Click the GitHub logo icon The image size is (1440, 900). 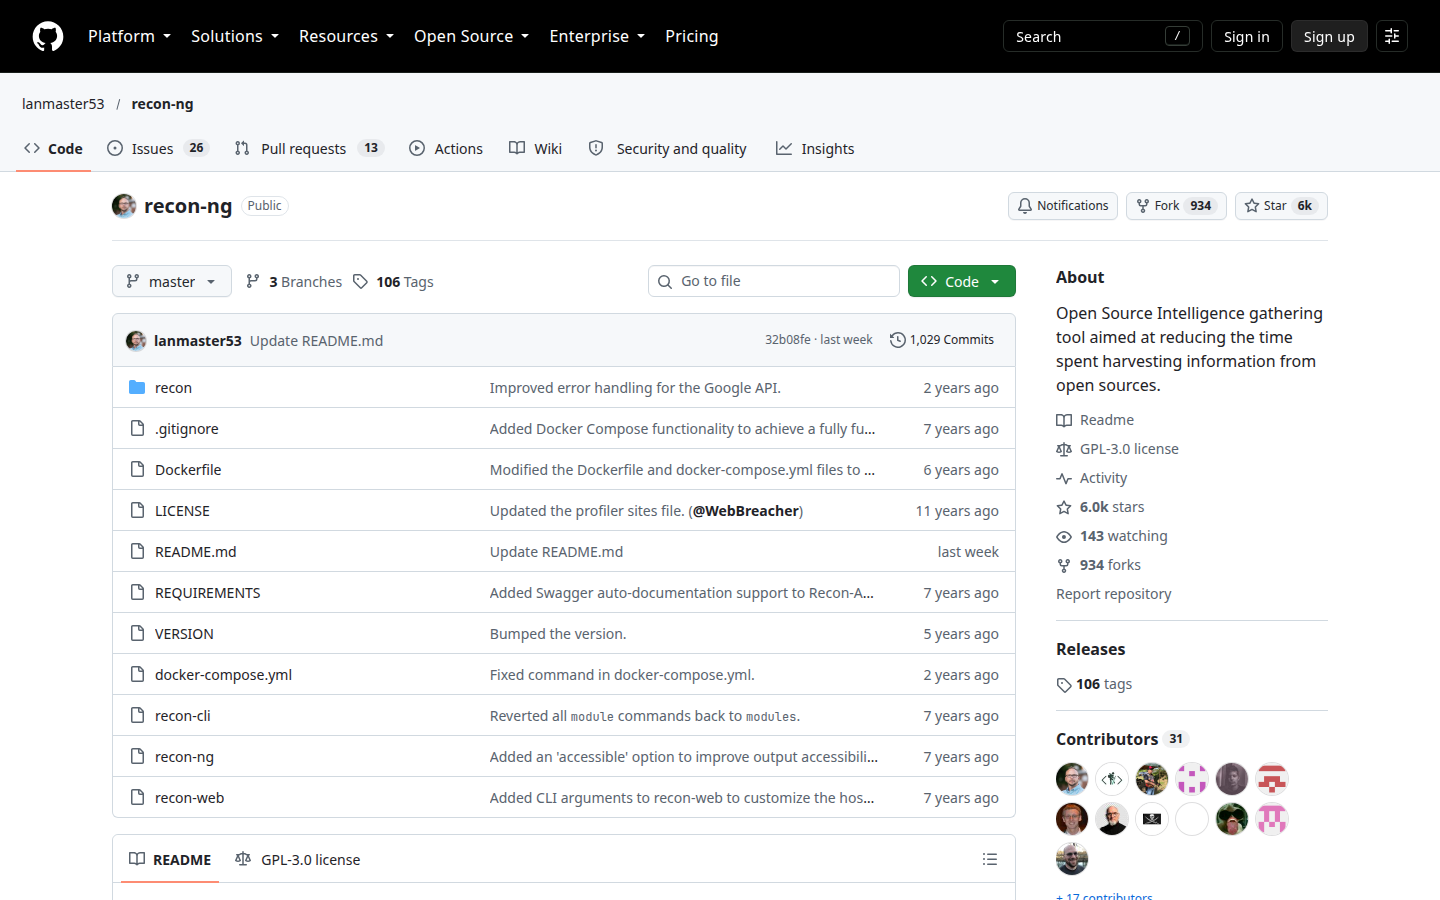(48, 36)
